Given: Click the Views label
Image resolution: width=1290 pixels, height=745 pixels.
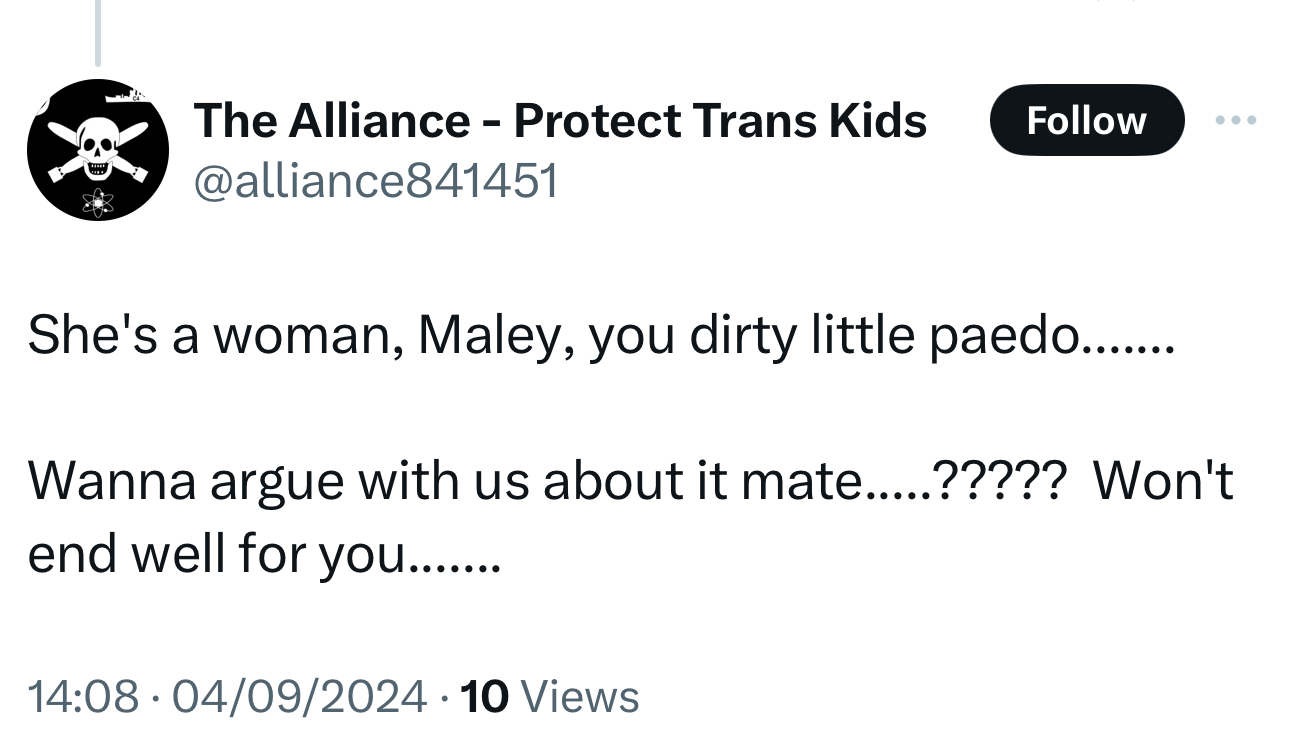Looking at the screenshot, I should pyautogui.click(x=580, y=696).
